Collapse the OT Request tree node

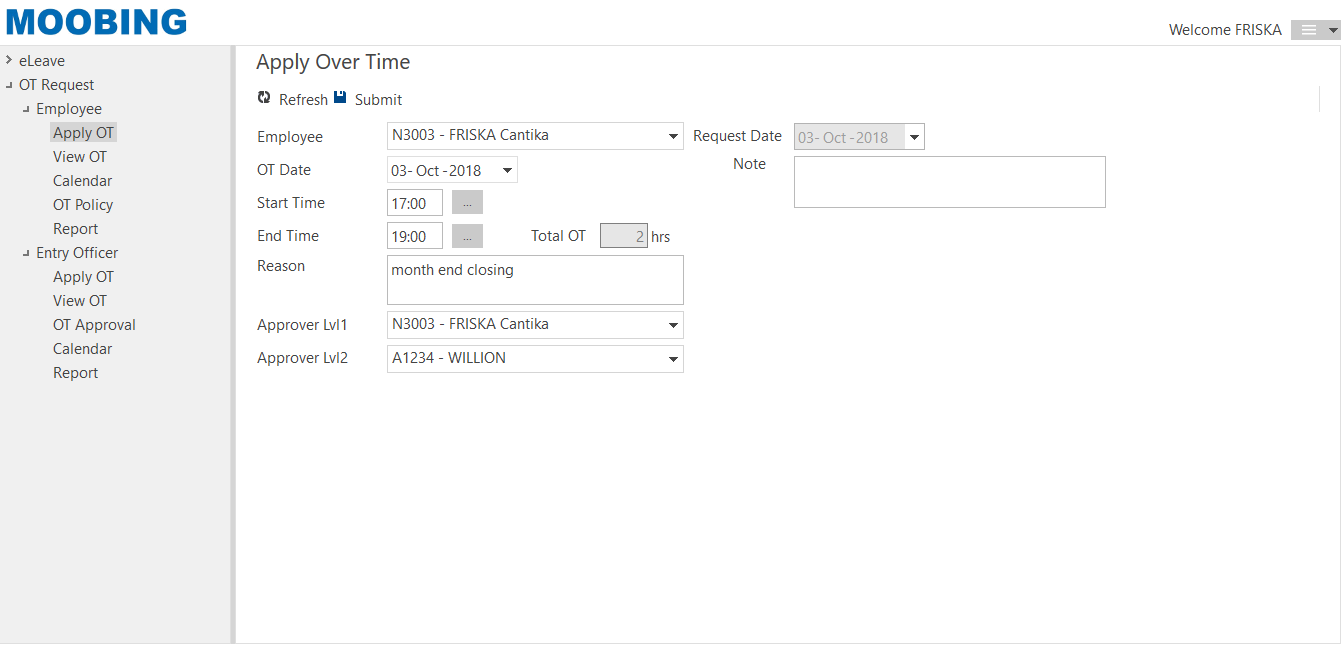[x=9, y=85]
